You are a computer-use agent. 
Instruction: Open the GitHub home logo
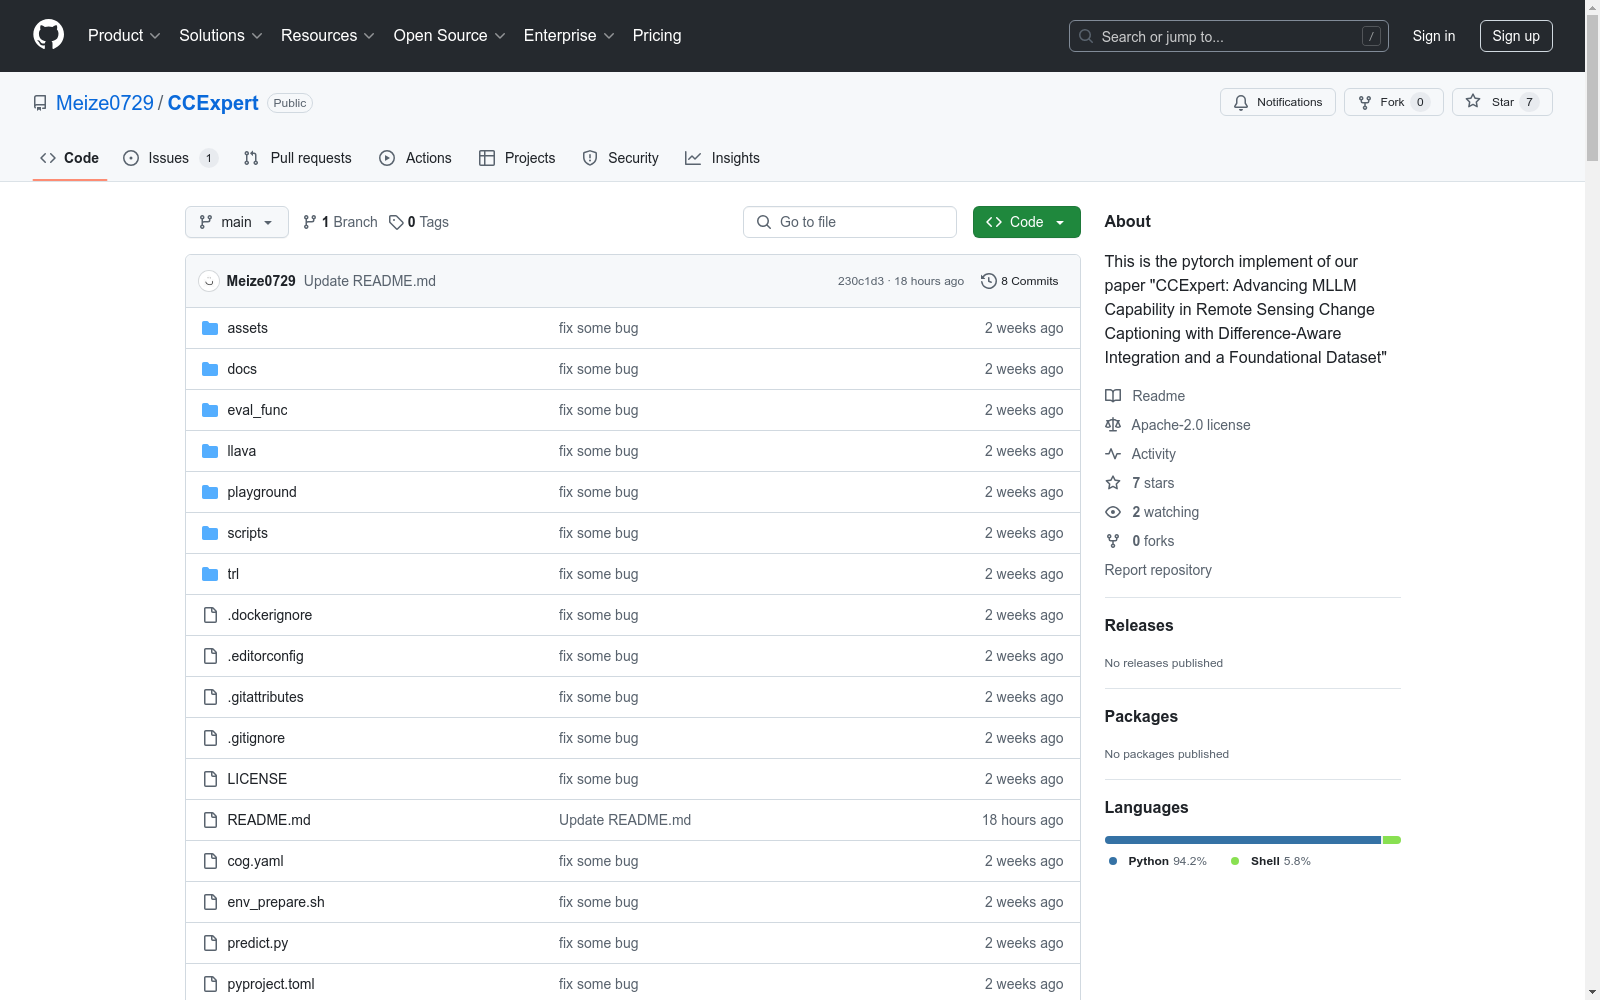click(48, 35)
